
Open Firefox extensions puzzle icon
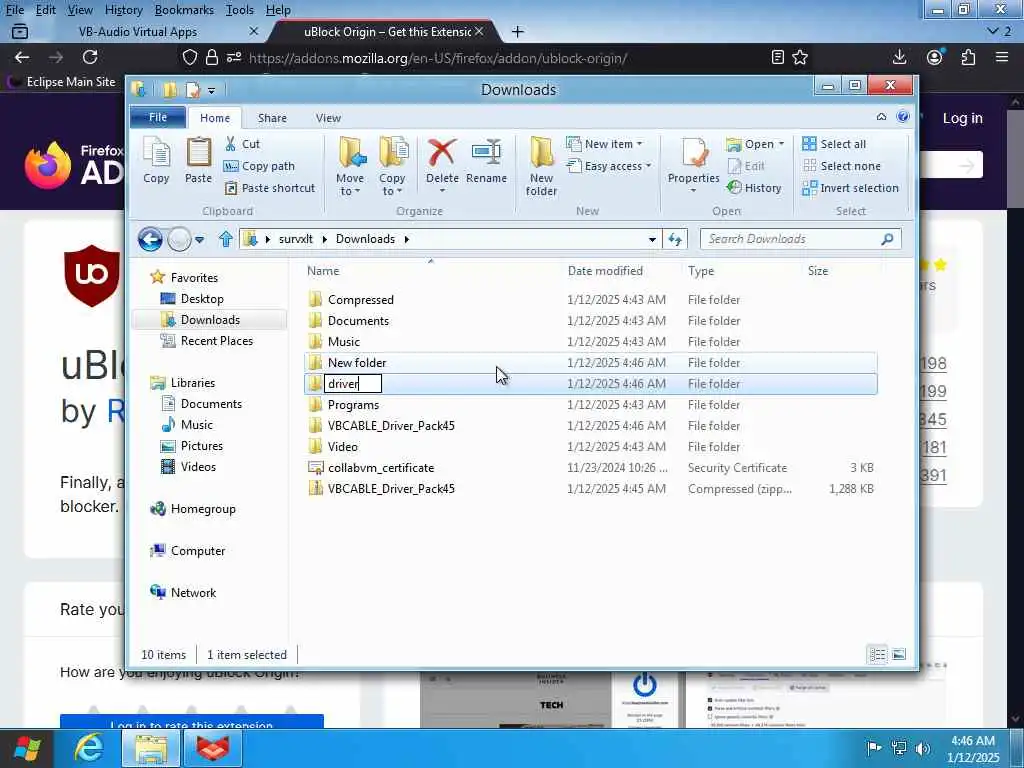(x=968, y=57)
